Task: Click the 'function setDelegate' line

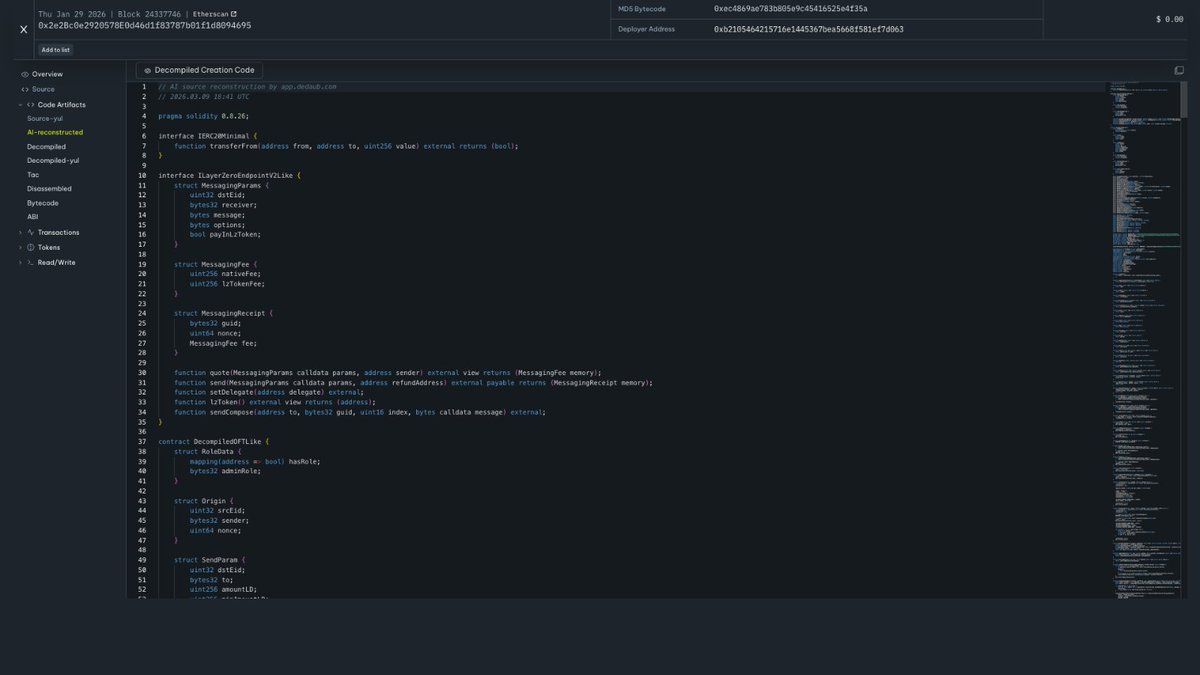Action: coord(269,392)
